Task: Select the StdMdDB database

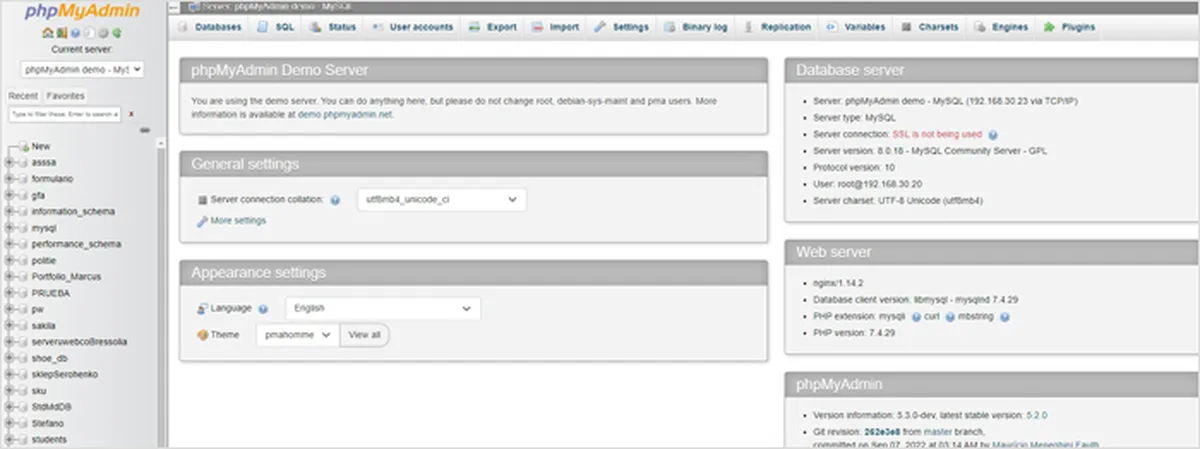Action: point(51,407)
